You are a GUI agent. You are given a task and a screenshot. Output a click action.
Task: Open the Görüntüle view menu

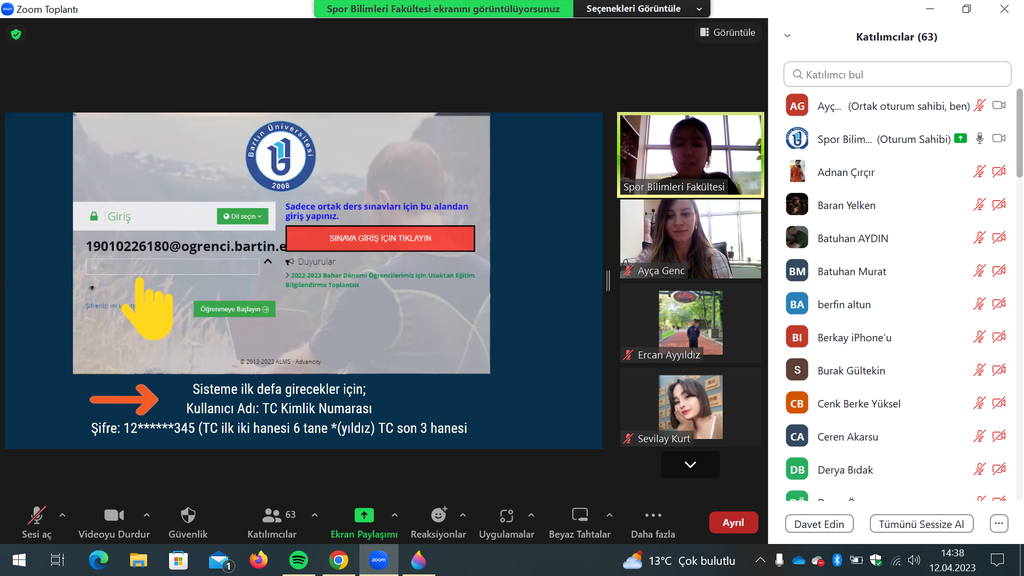pos(727,33)
